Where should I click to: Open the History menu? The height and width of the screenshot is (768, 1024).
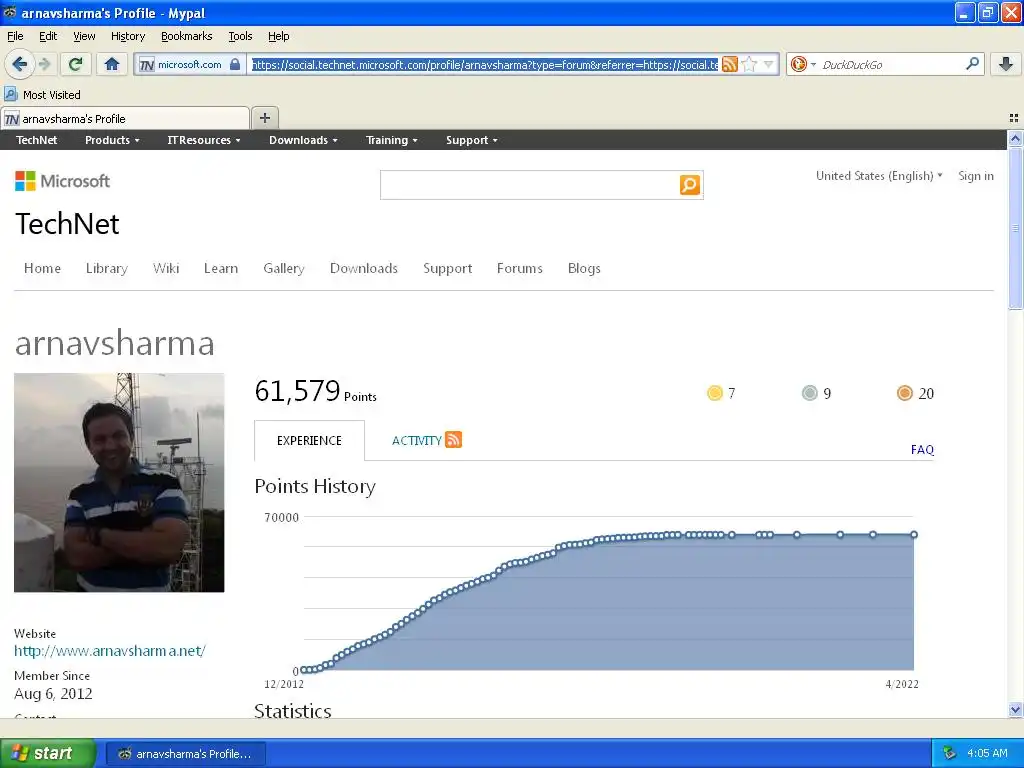point(127,36)
